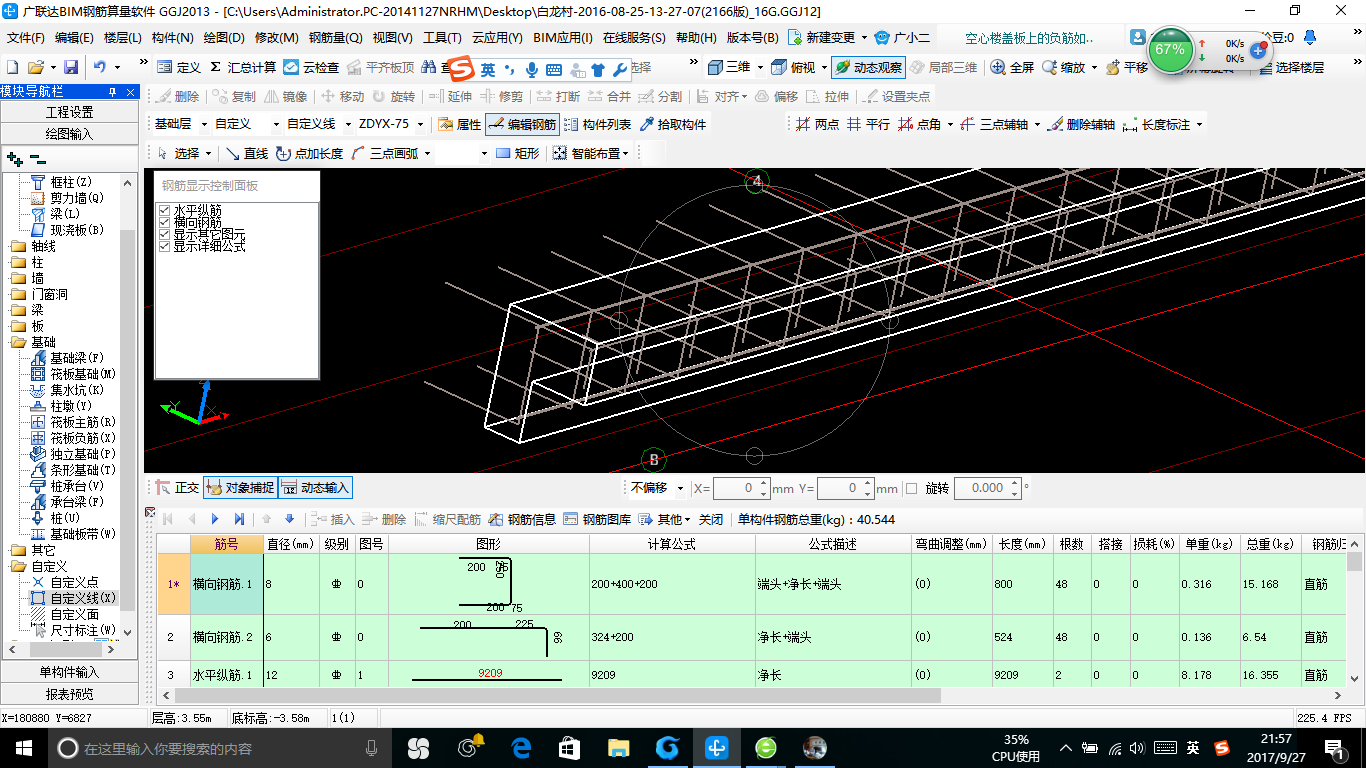Click the 单构件输入 button

pos(70,672)
